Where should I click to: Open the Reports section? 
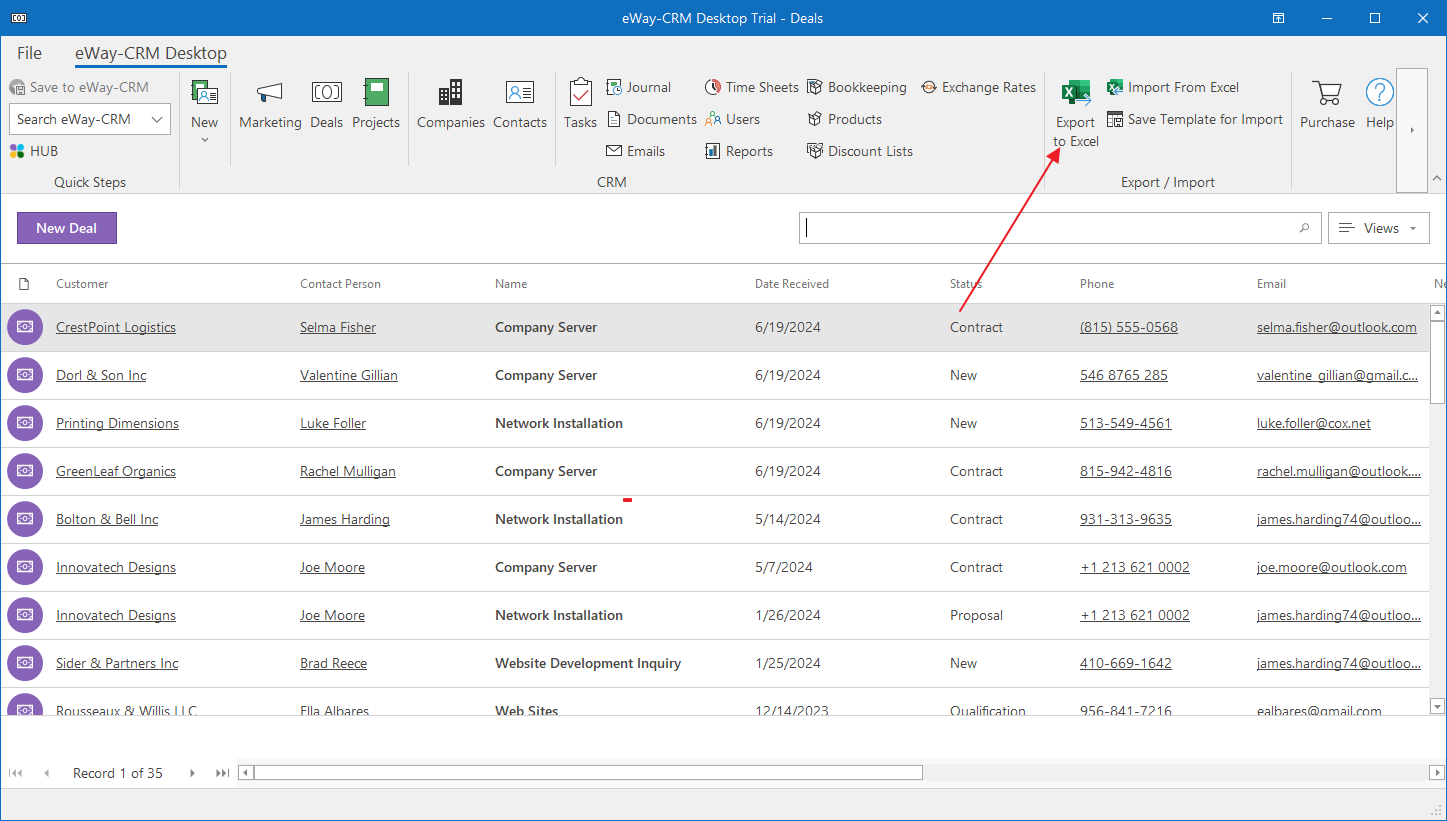(x=739, y=151)
